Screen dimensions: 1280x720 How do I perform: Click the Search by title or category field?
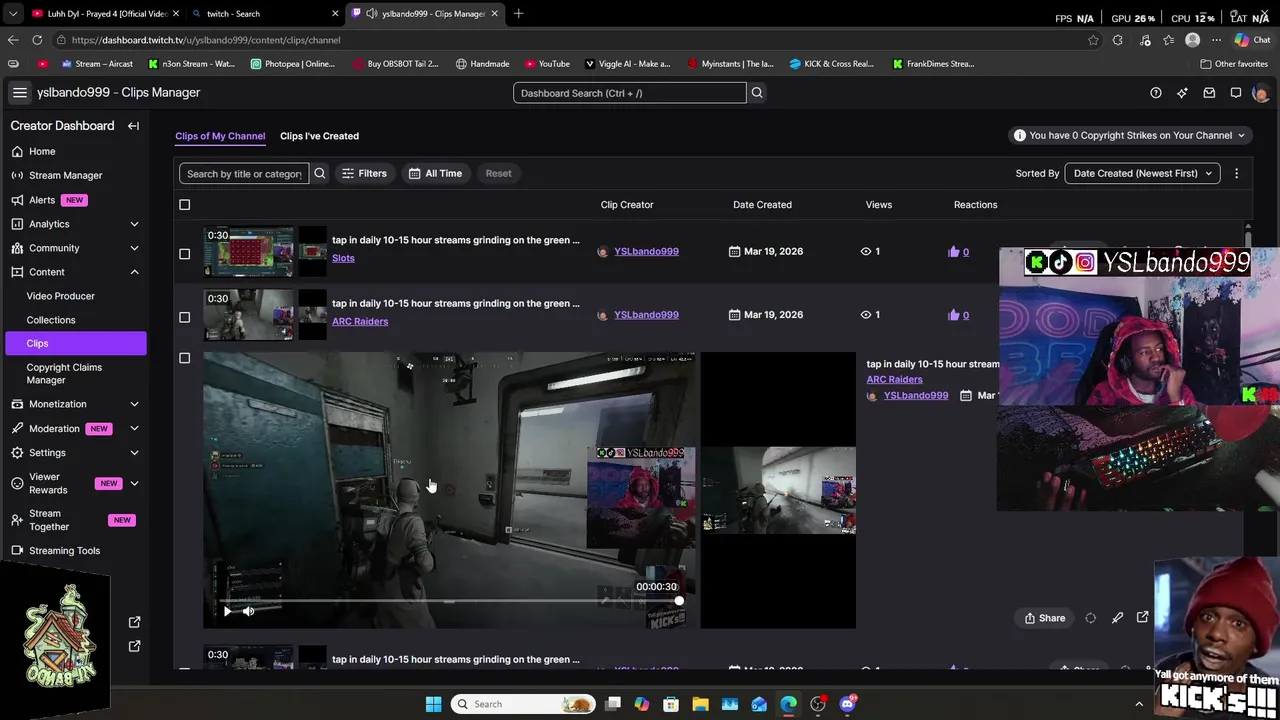(244, 173)
